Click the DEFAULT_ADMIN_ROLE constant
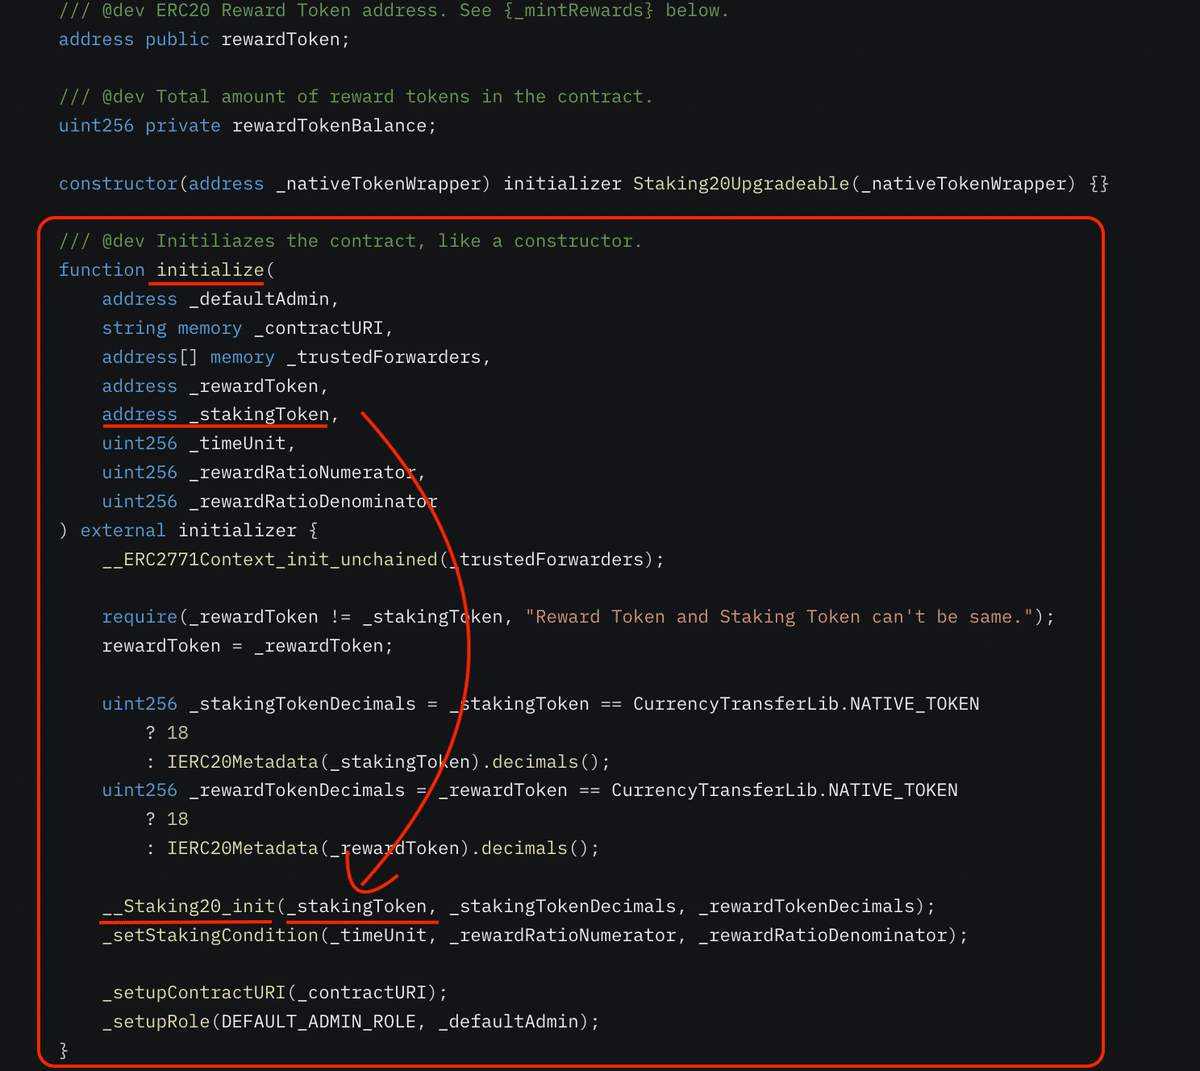Image resolution: width=1200 pixels, height=1071 pixels. tap(318, 1021)
